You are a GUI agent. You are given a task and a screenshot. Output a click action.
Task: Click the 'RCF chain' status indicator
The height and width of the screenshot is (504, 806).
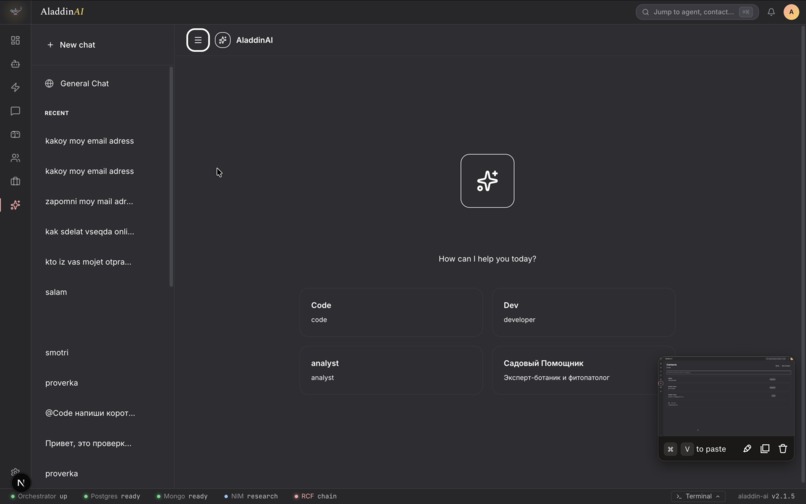(315, 496)
